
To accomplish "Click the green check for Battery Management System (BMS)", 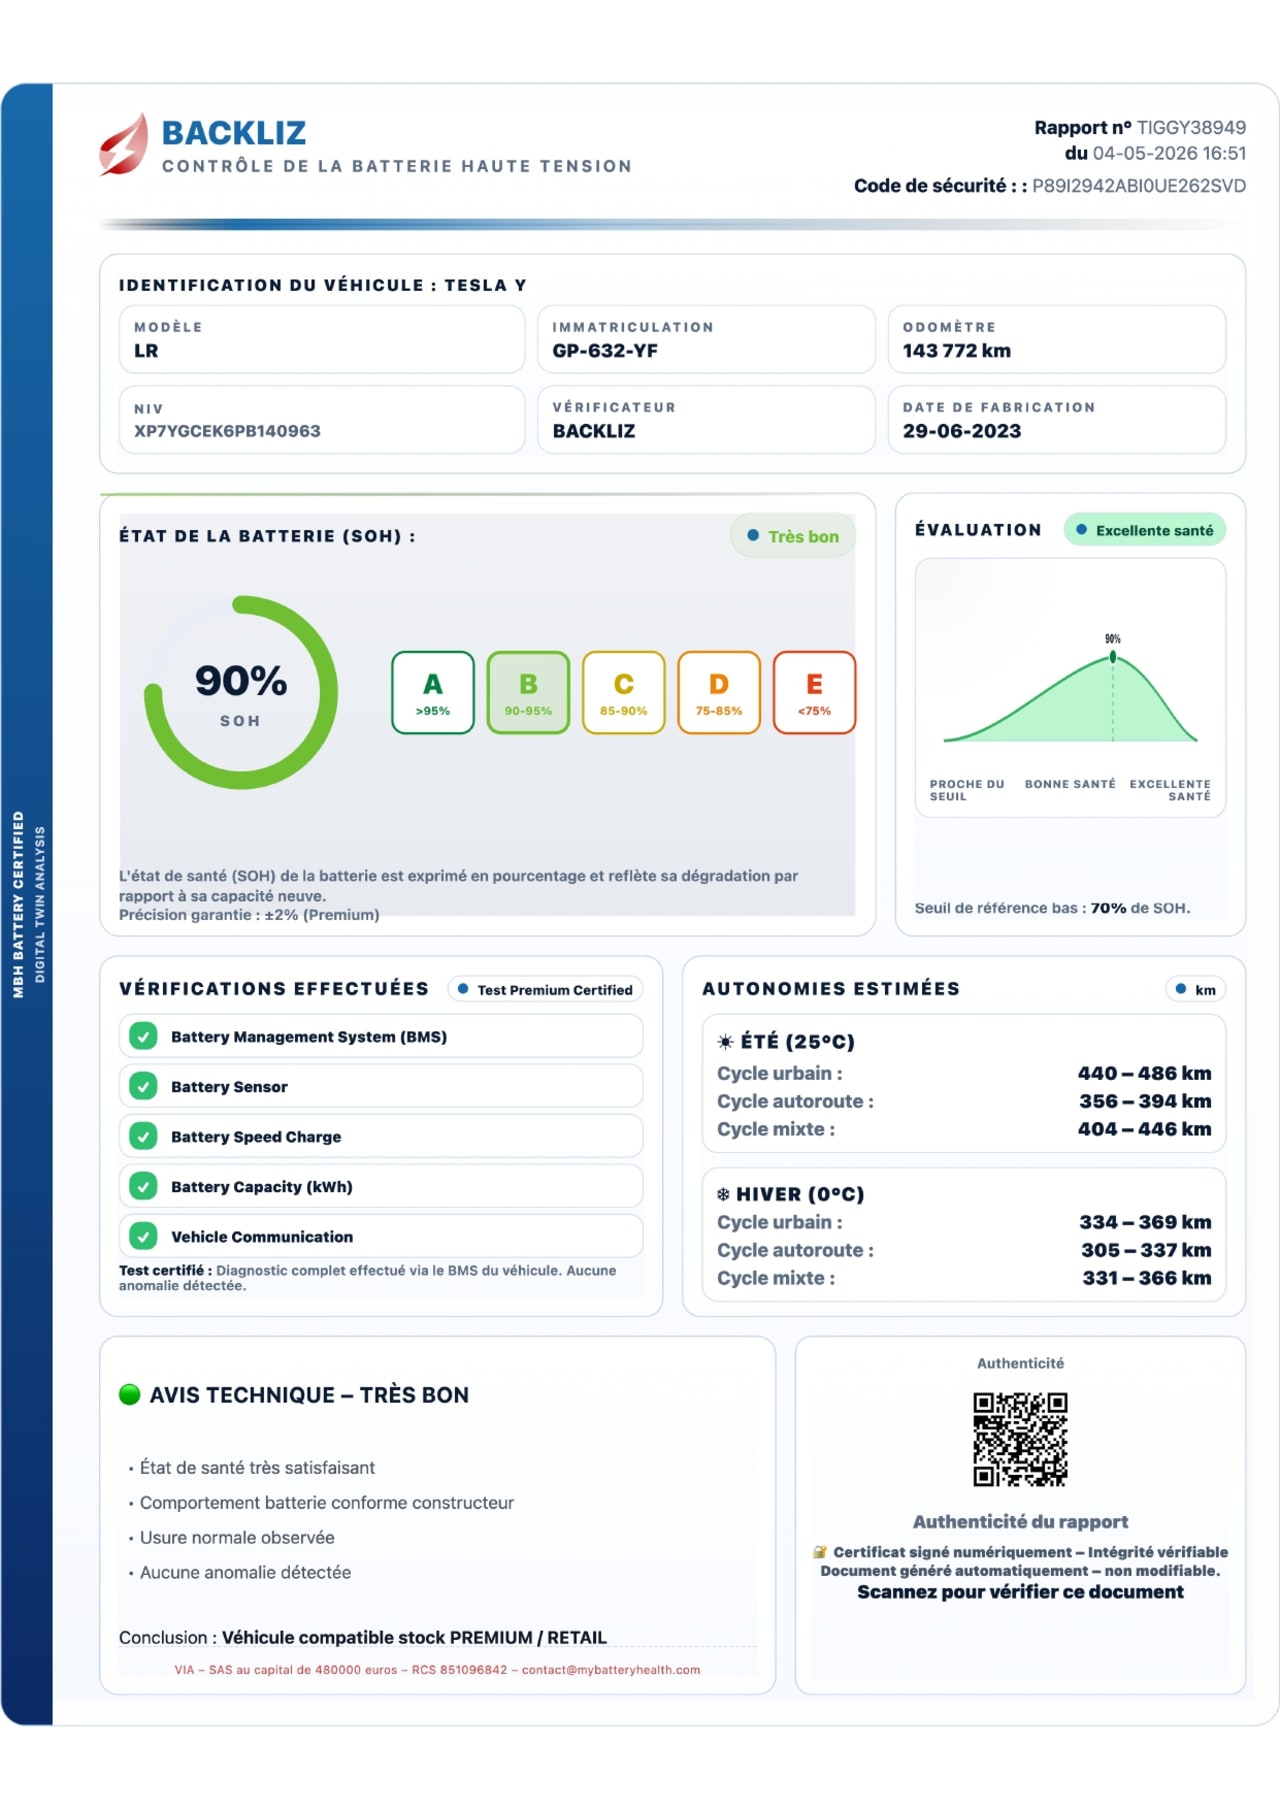I will pyautogui.click(x=144, y=1036).
